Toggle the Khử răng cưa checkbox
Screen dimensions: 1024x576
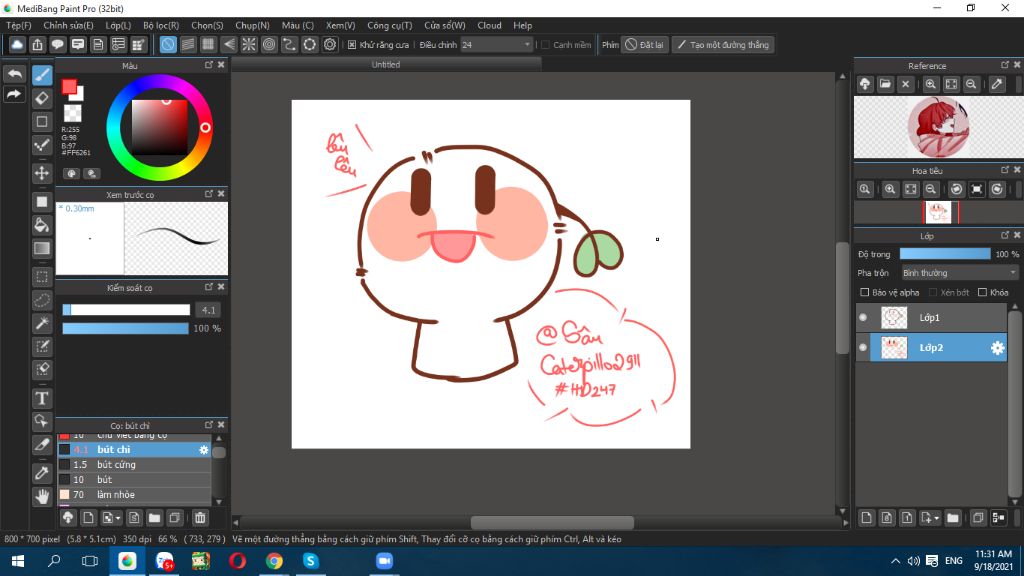coord(352,45)
